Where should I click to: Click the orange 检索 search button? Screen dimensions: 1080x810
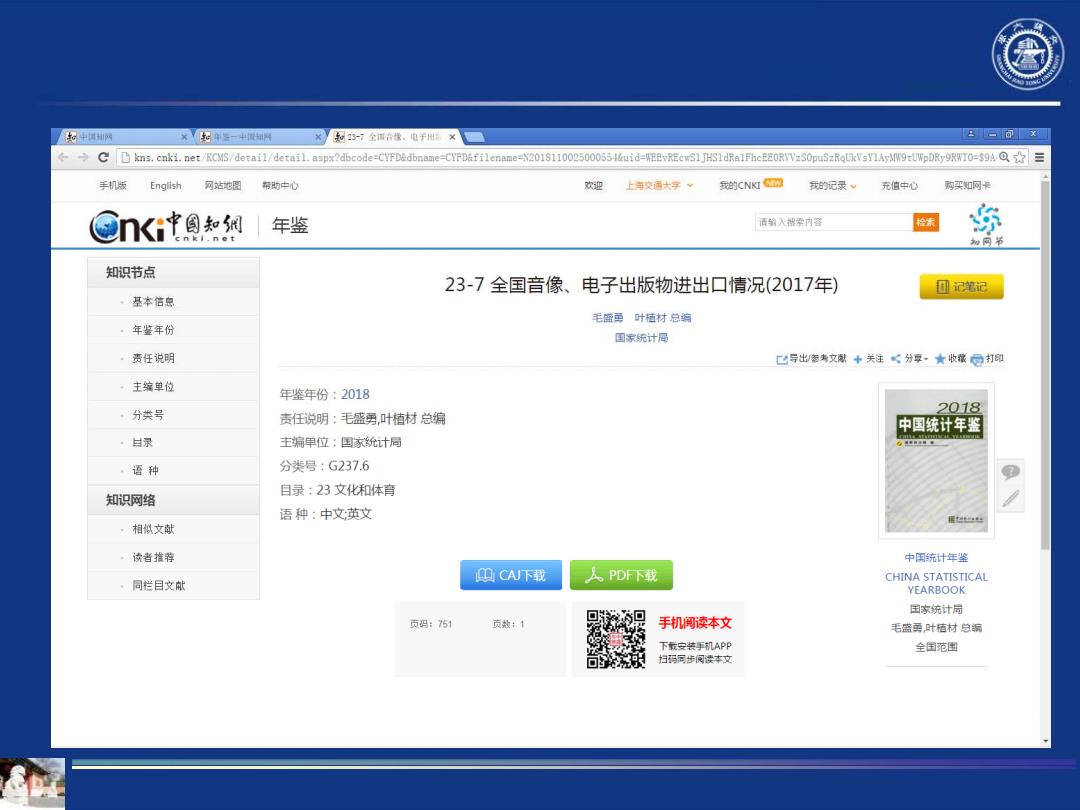pos(926,222)
